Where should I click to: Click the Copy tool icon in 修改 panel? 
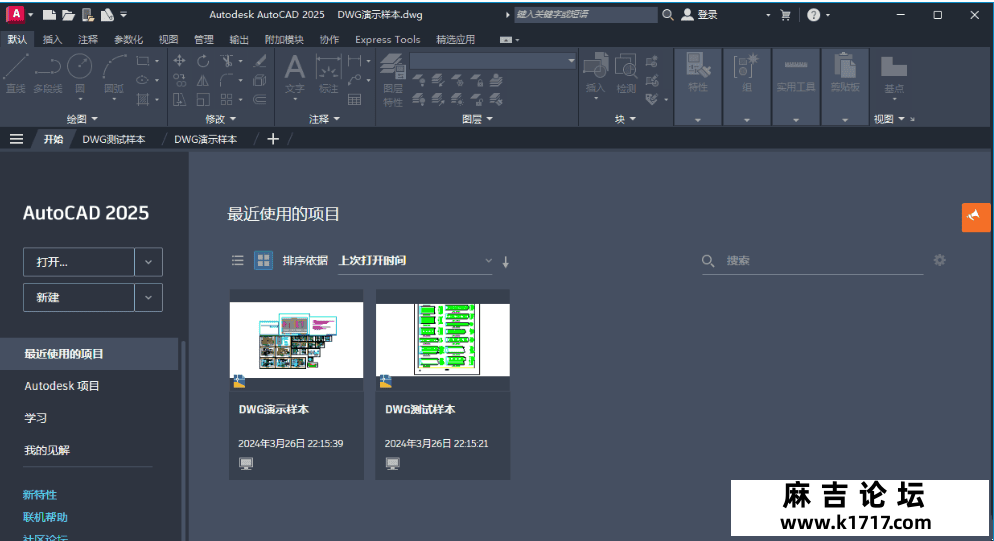pyautogui.click(x=179, y=81)
